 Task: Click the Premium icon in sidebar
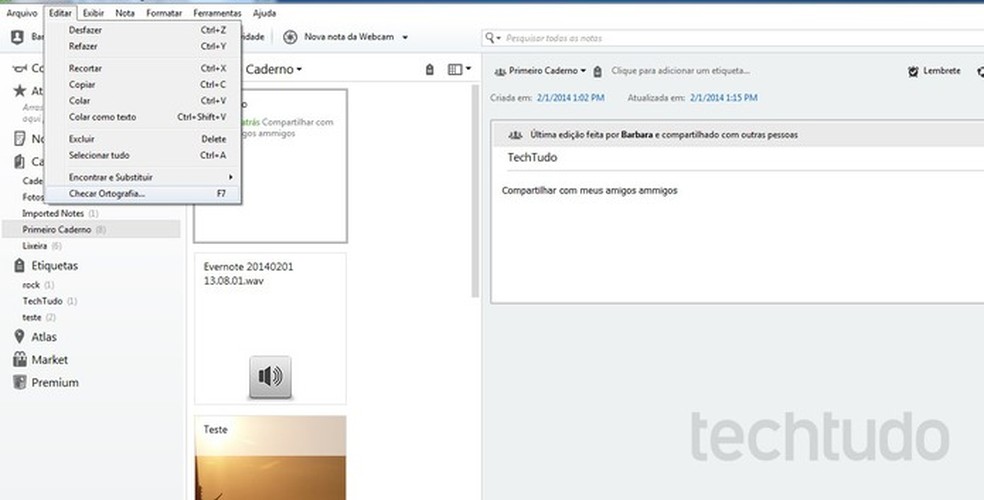pyautogui.click(x=20, y=382)
